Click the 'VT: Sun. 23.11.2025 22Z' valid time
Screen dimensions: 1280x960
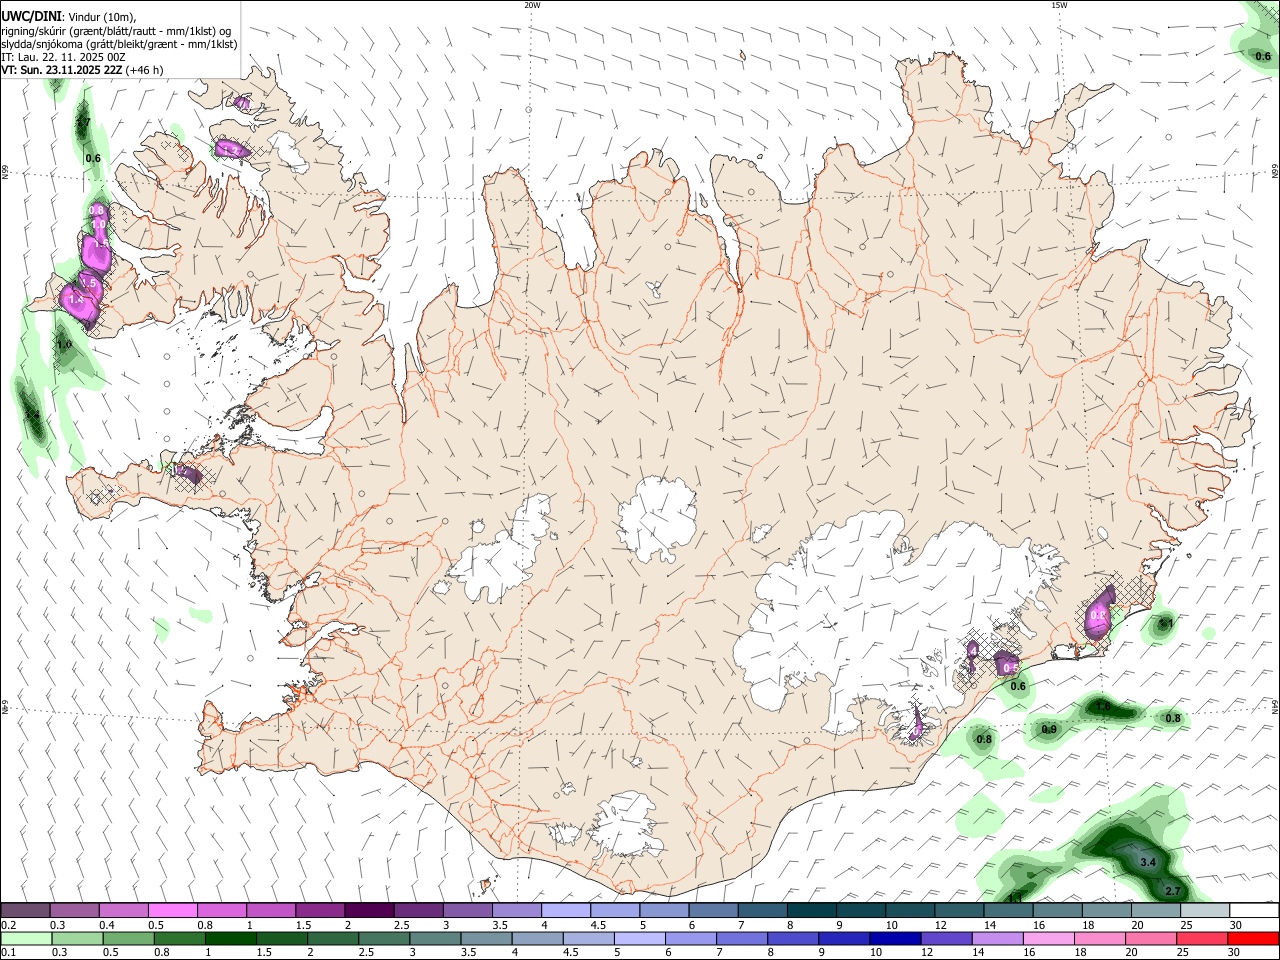(x=62, y=70)
